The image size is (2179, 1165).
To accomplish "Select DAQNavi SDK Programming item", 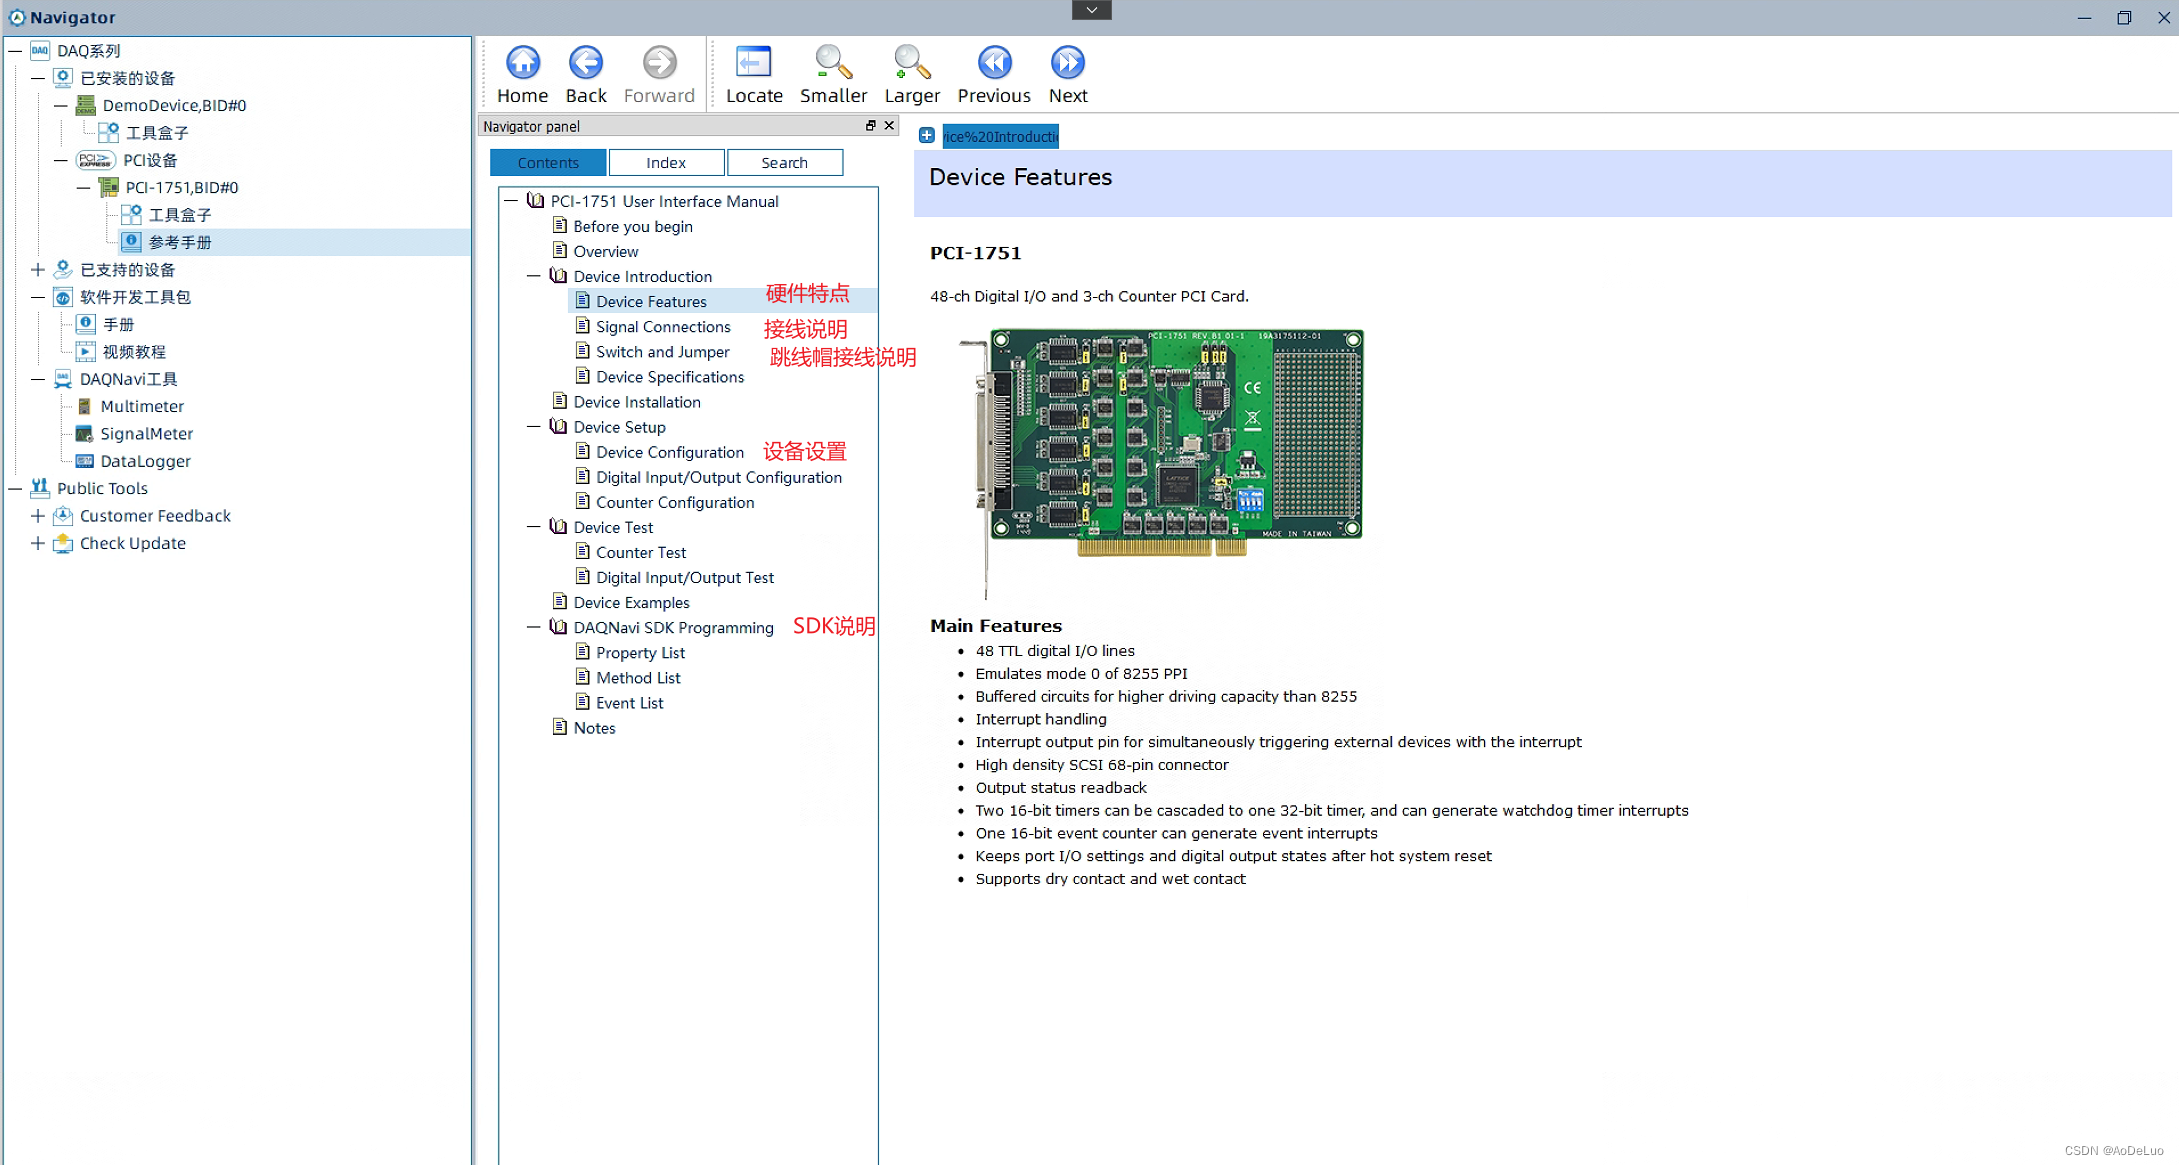I will click(x=672, y=627).
